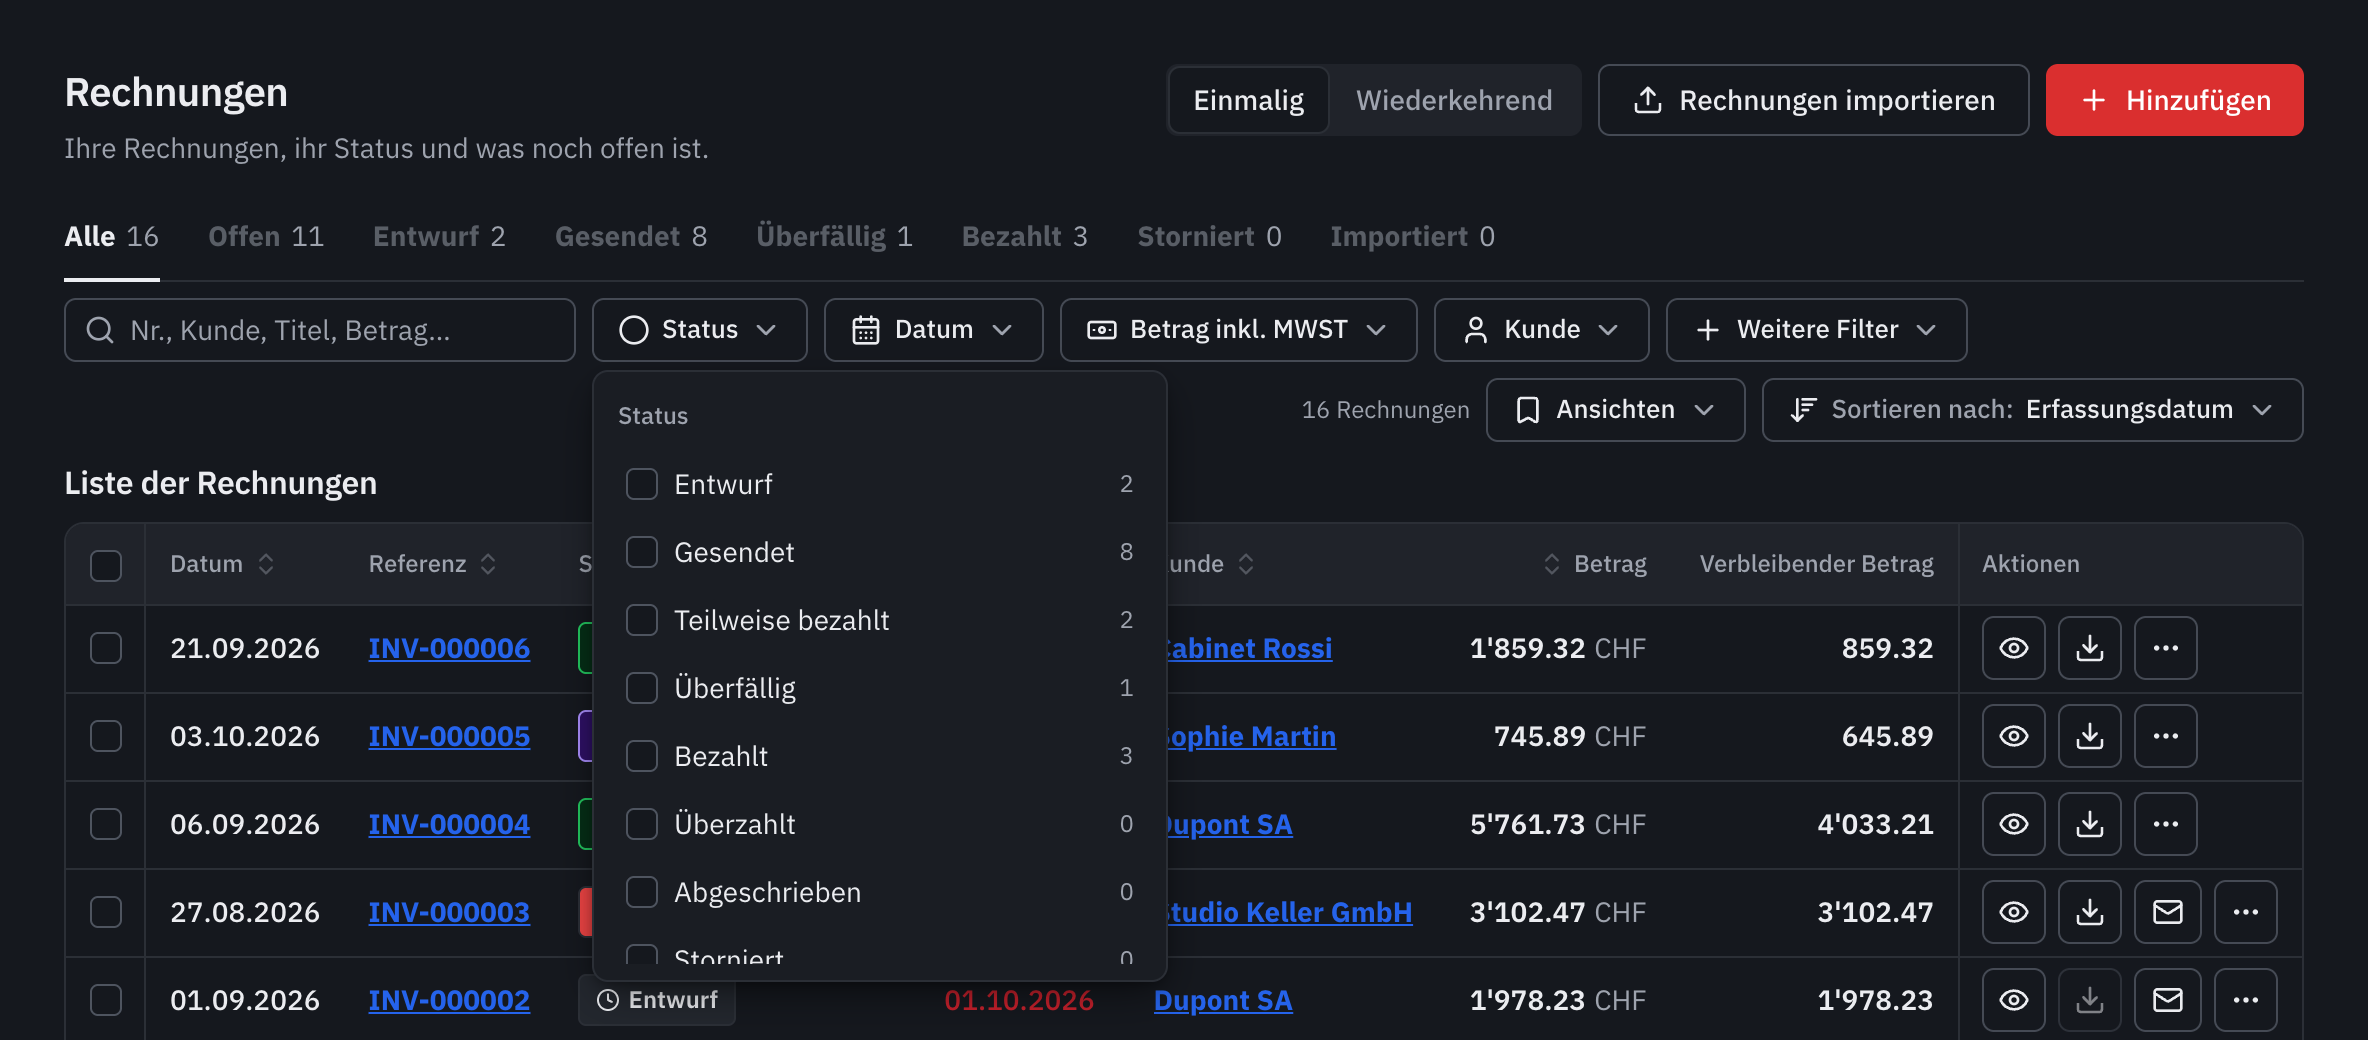The image size is (2368, 1040).
Task: Open the three-dot menu for INV-000004
Action: pos(2166,824)
